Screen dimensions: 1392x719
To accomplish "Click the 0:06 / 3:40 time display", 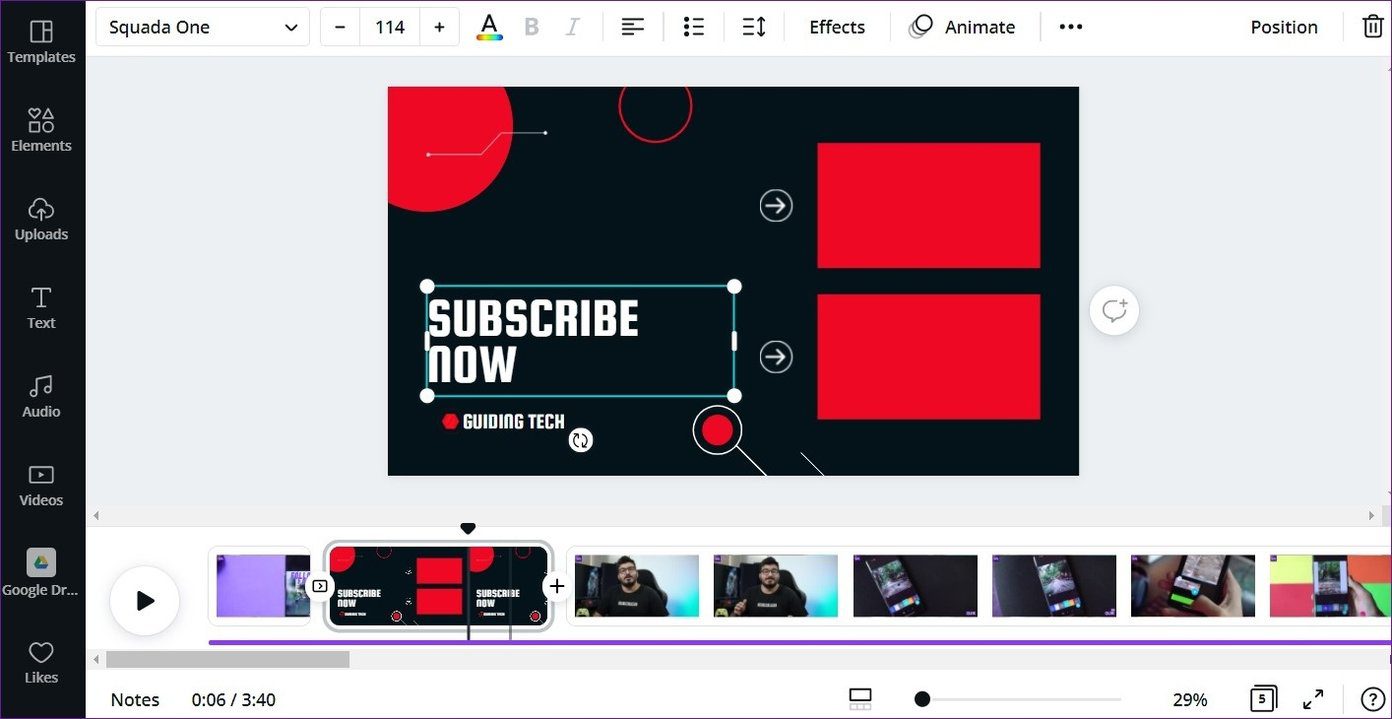I will pos(233,699).
